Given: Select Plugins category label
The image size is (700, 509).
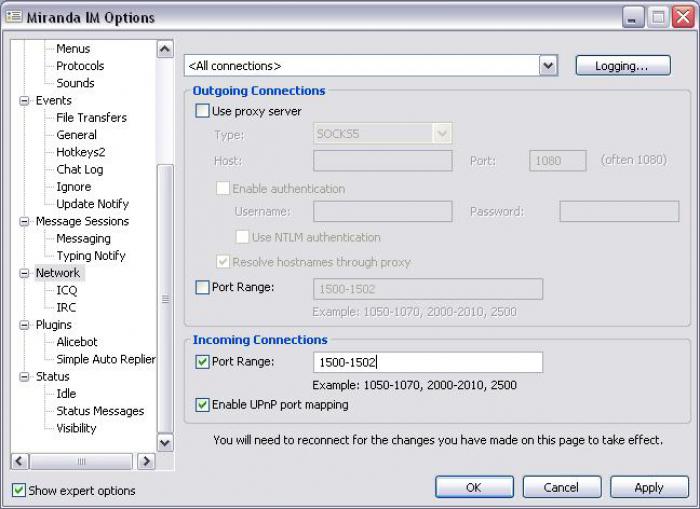Looking at the screenshot, I should pyautogui.click(x=54, y=325).
